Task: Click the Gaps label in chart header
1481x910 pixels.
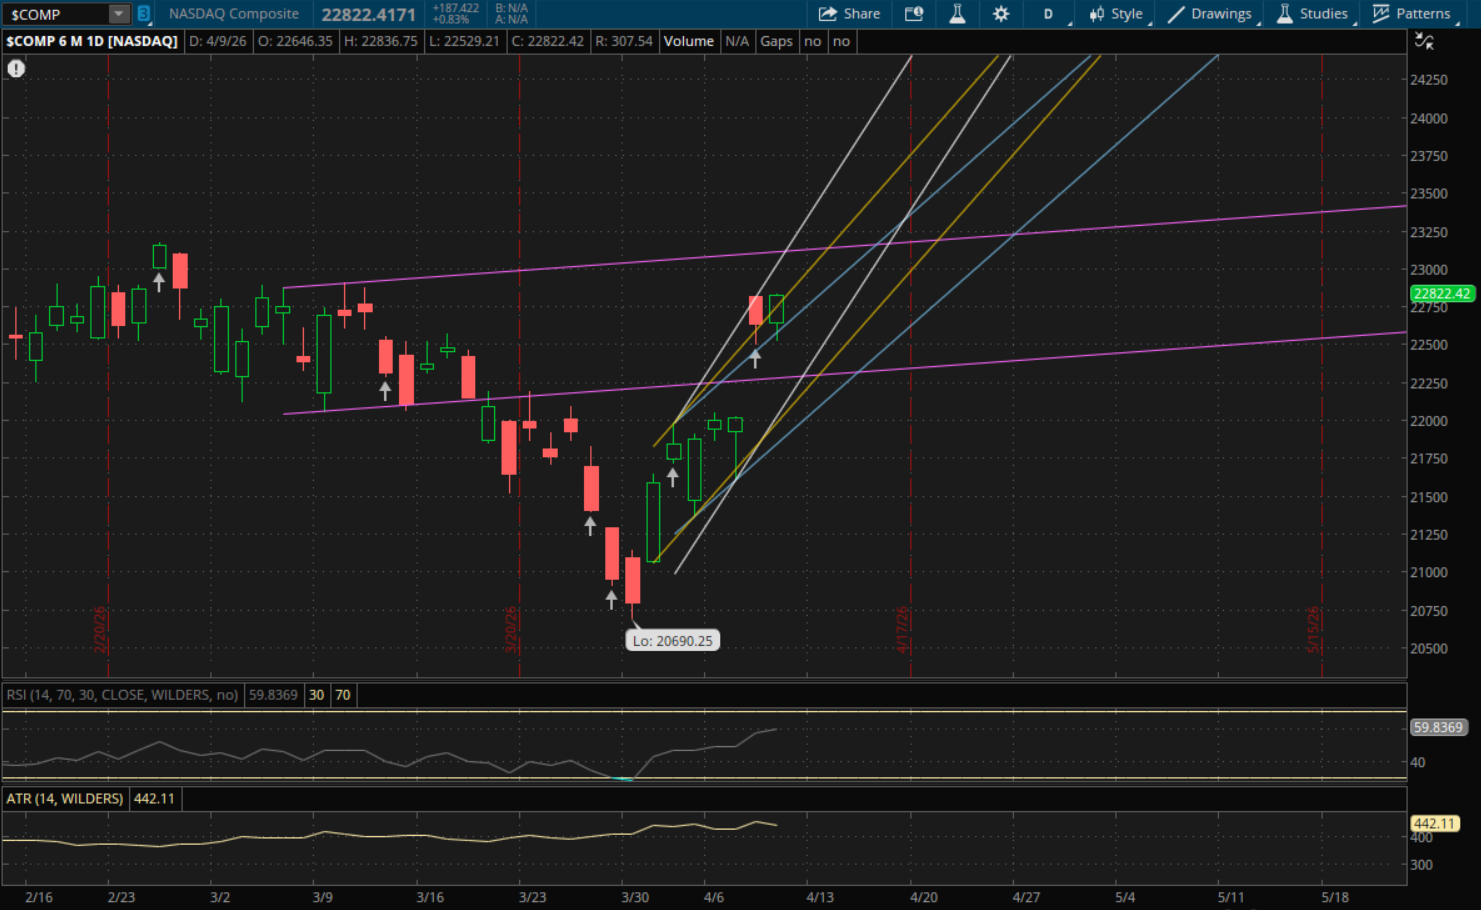Action: (776, 41)
